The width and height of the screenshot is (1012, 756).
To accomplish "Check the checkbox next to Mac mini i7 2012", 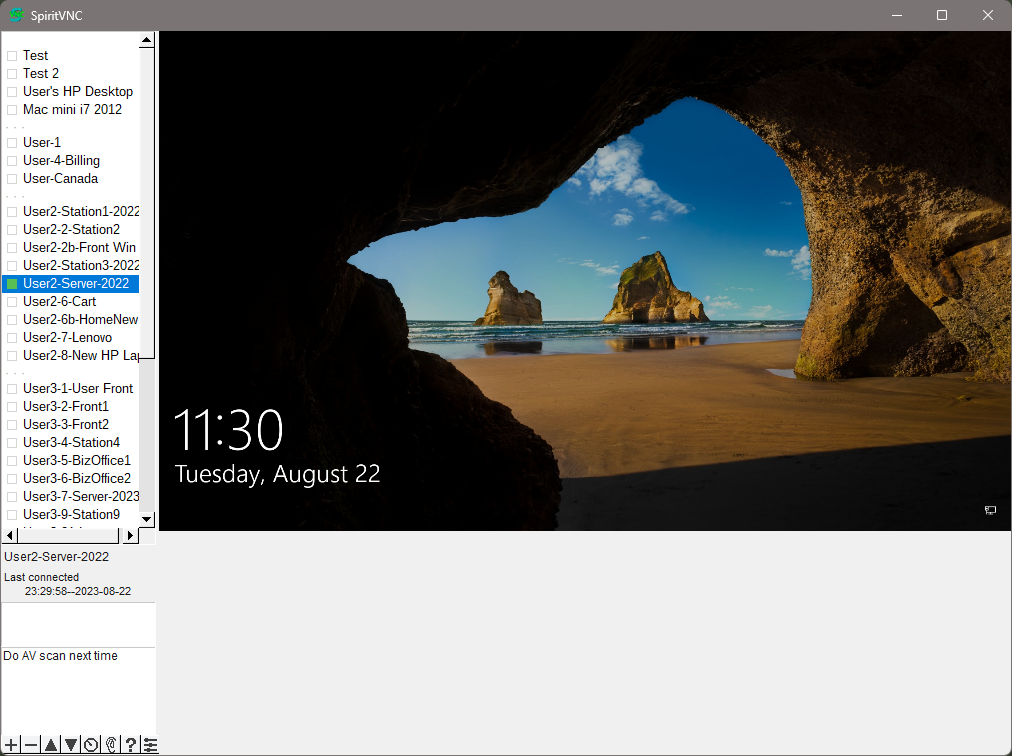I will pyautogui.click(x=11, y=109).
